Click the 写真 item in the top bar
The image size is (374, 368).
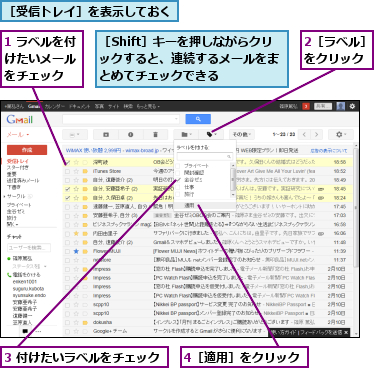99,106
